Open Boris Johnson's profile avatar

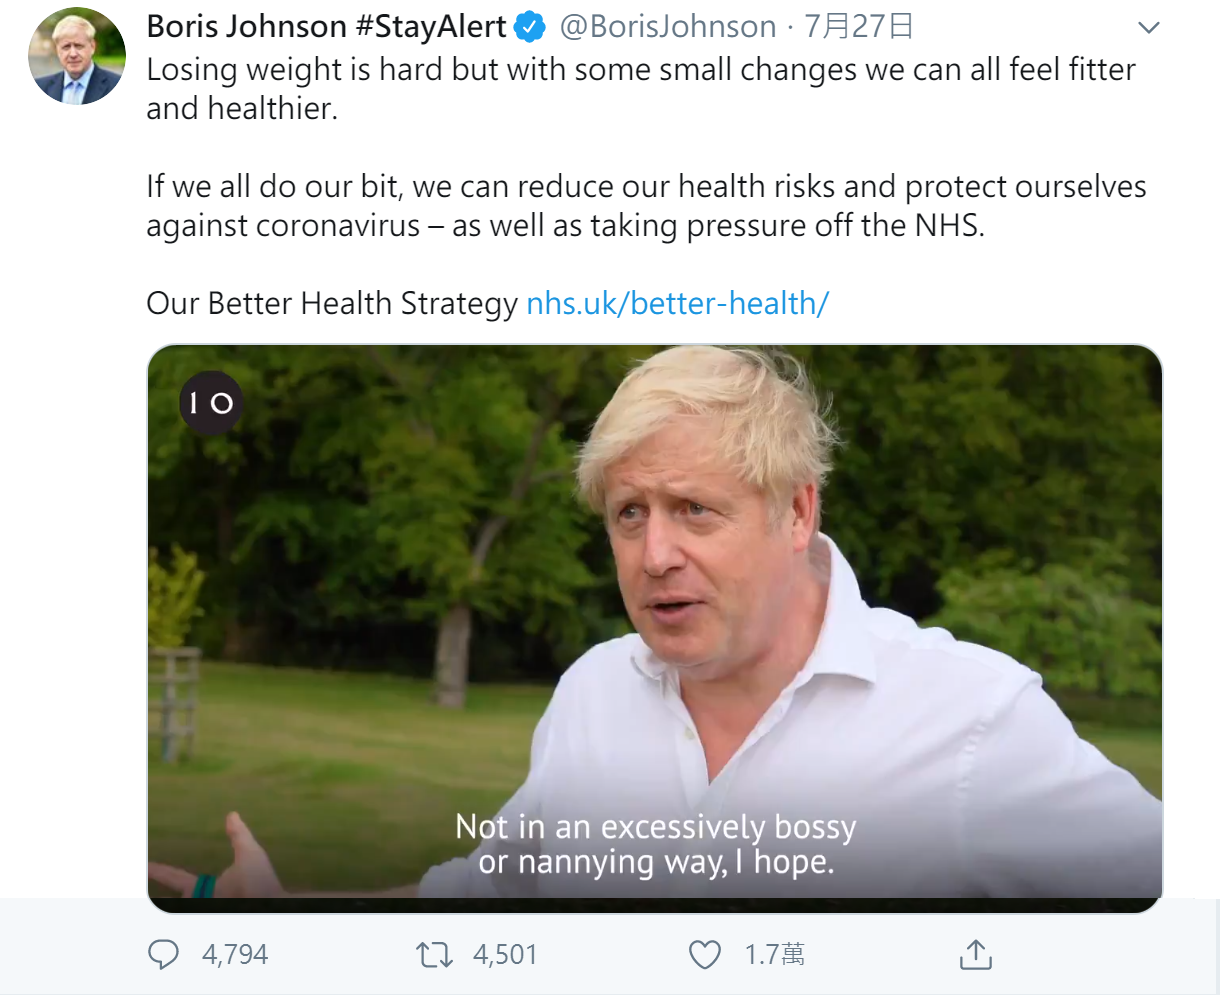pos(77,57)
